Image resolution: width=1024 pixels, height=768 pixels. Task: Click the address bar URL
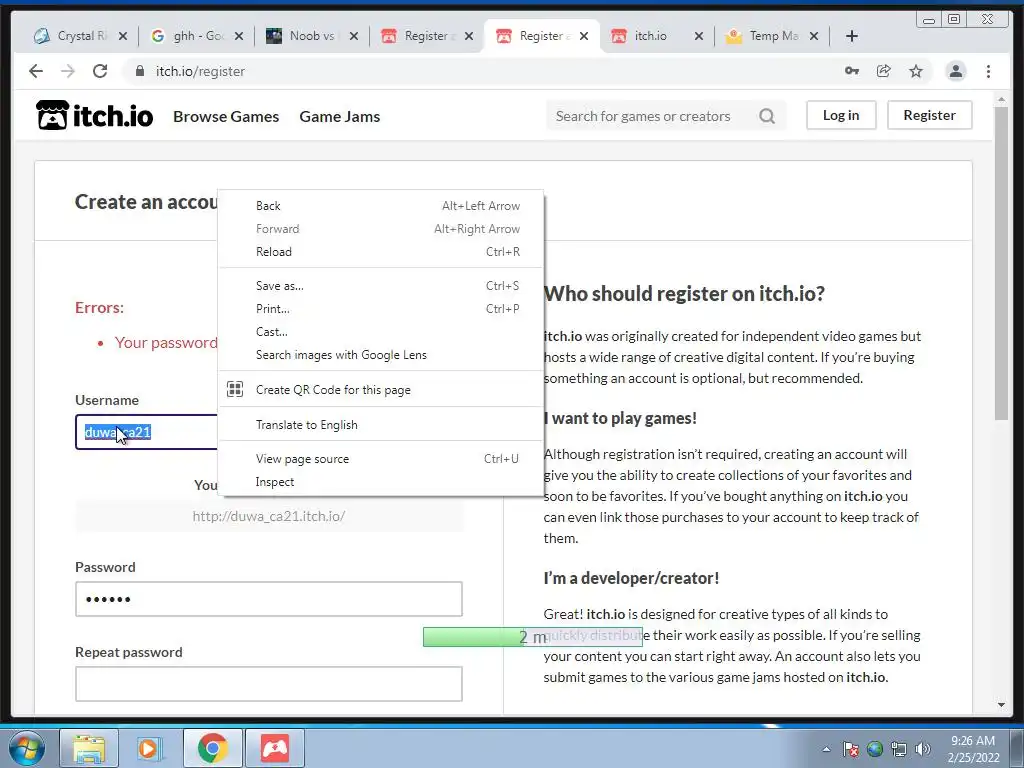pos(200,71)
